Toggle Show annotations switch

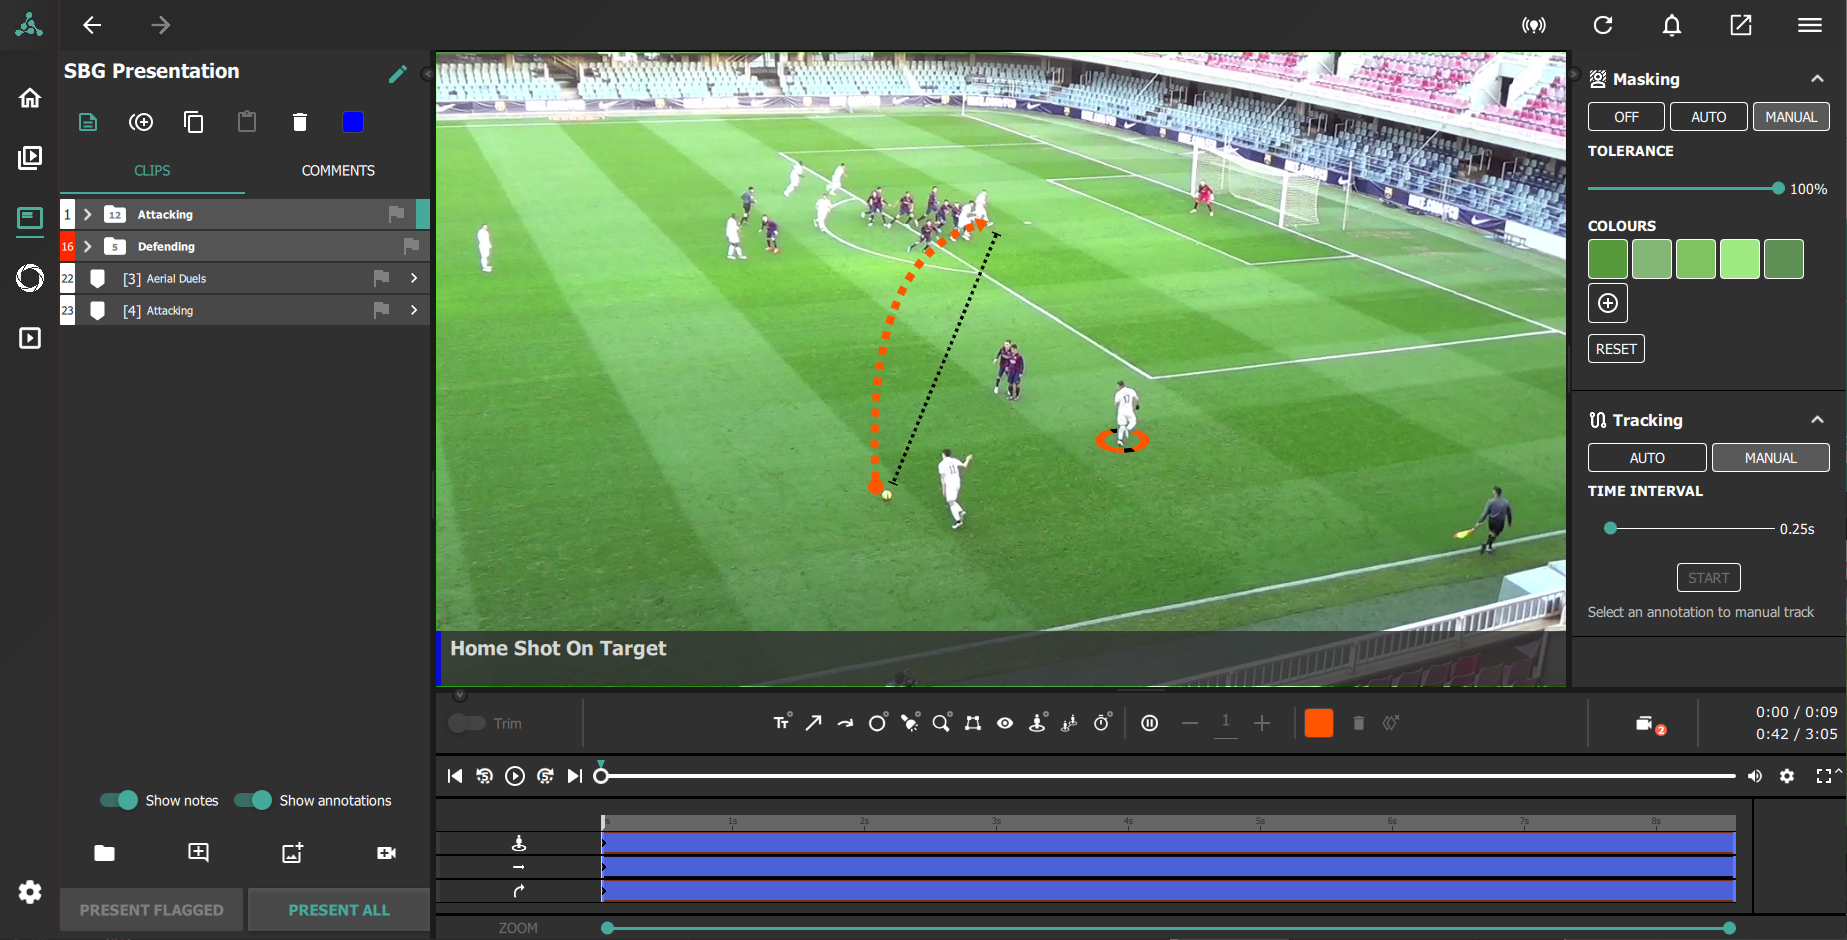pyautogui.click(x=253, y=800)
